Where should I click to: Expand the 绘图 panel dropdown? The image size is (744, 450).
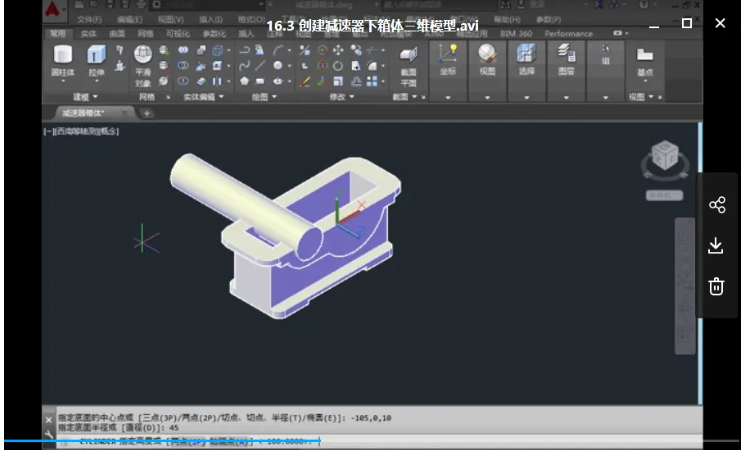click(274, 96)
